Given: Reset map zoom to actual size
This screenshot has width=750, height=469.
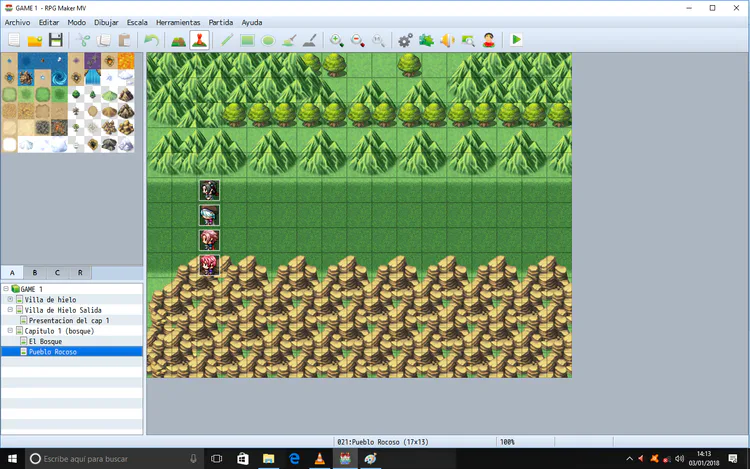Looking at the screenshot, I should coord(378,40).
